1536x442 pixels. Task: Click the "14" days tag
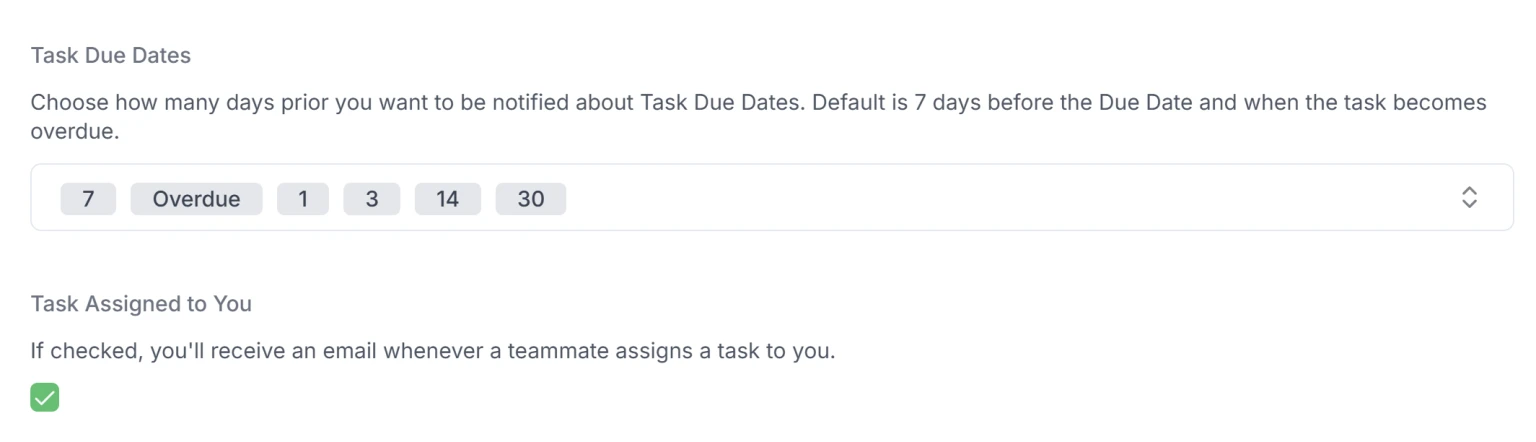[x=447, y=199]
